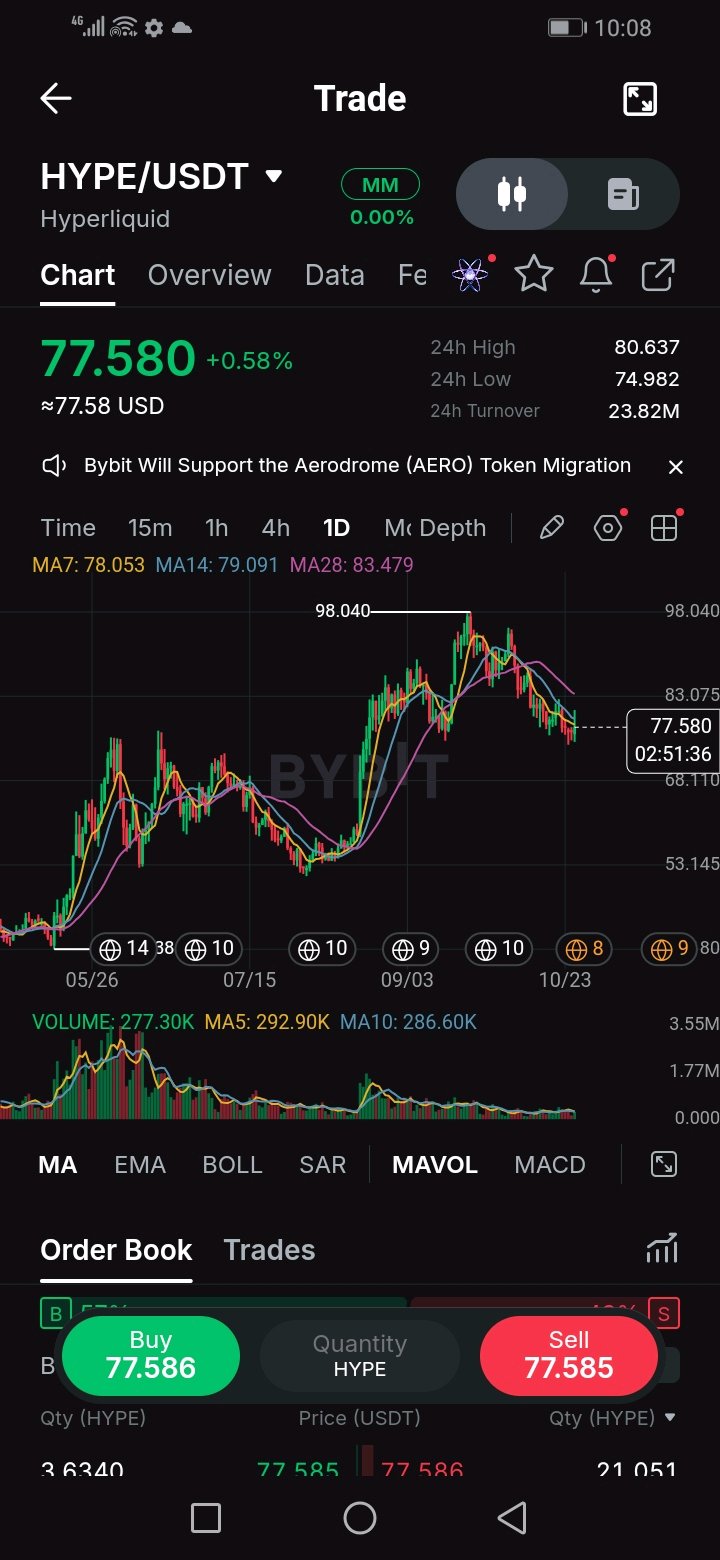The width and height of the screenshot is (720, 1560).
Task: Dismiss the Aerodrome migration announcement
Action: point(676,467)
